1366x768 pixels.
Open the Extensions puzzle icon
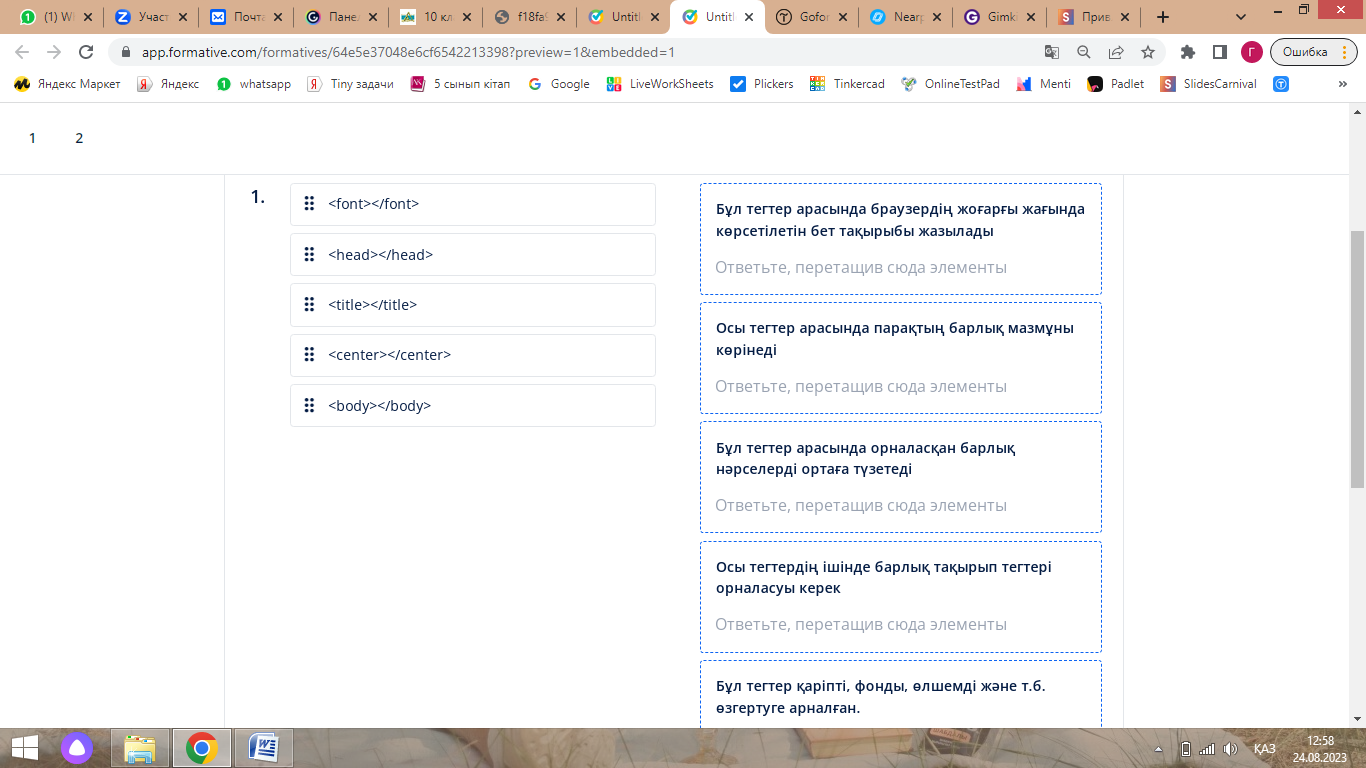(x=1188, y=52)
